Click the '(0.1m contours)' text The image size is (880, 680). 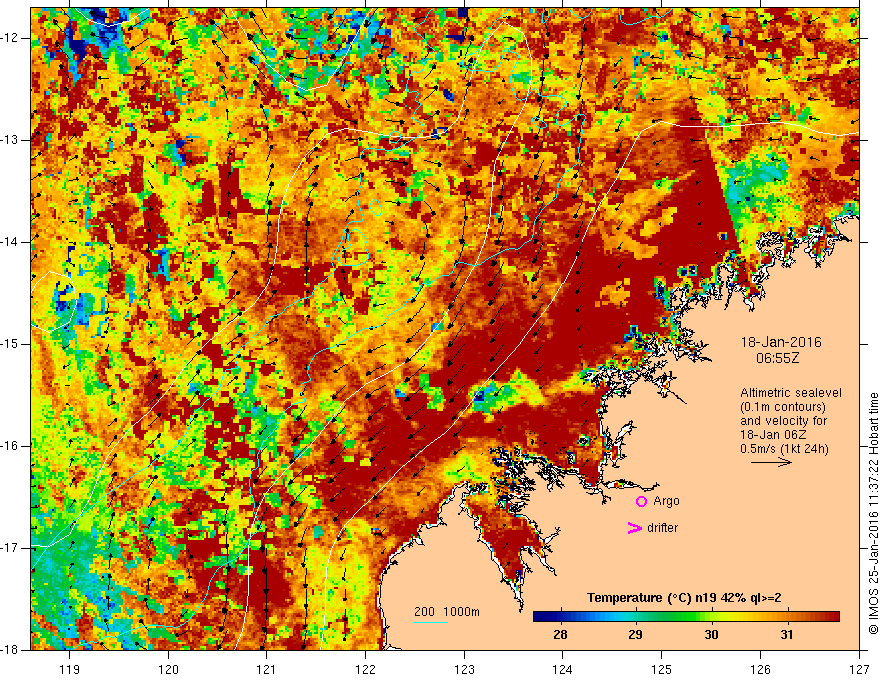pos(782,407)
